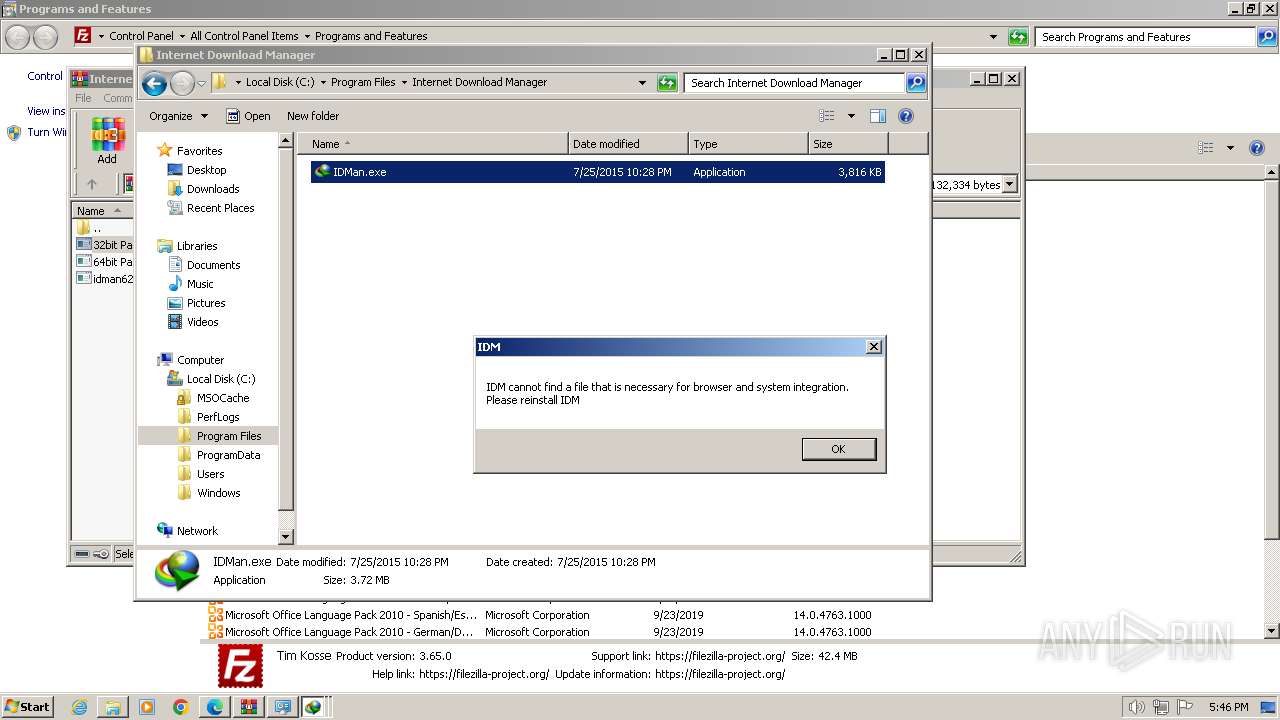The height and width of the screenshot is (720, 1280).
Task: Open the Start menu
Action: (x=28, y=707)
